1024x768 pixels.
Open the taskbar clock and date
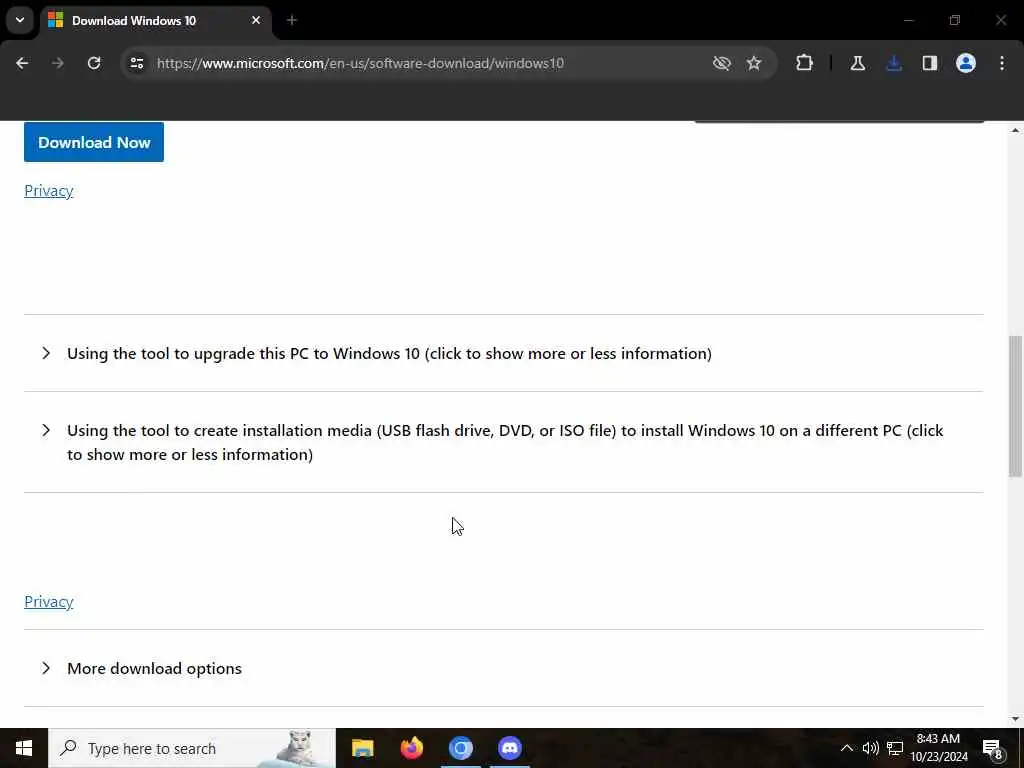click(938, 748)
